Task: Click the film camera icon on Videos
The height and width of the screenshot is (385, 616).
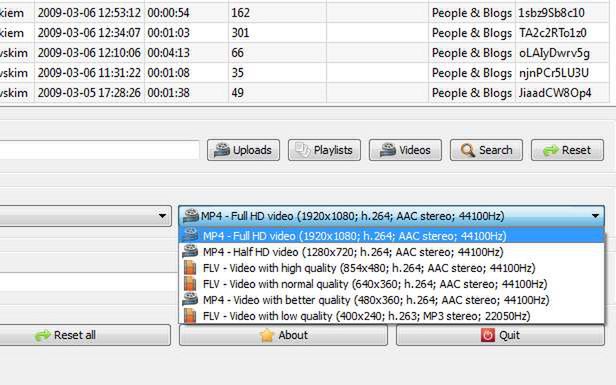Action: pyautogui.click(x=388, y=150)
